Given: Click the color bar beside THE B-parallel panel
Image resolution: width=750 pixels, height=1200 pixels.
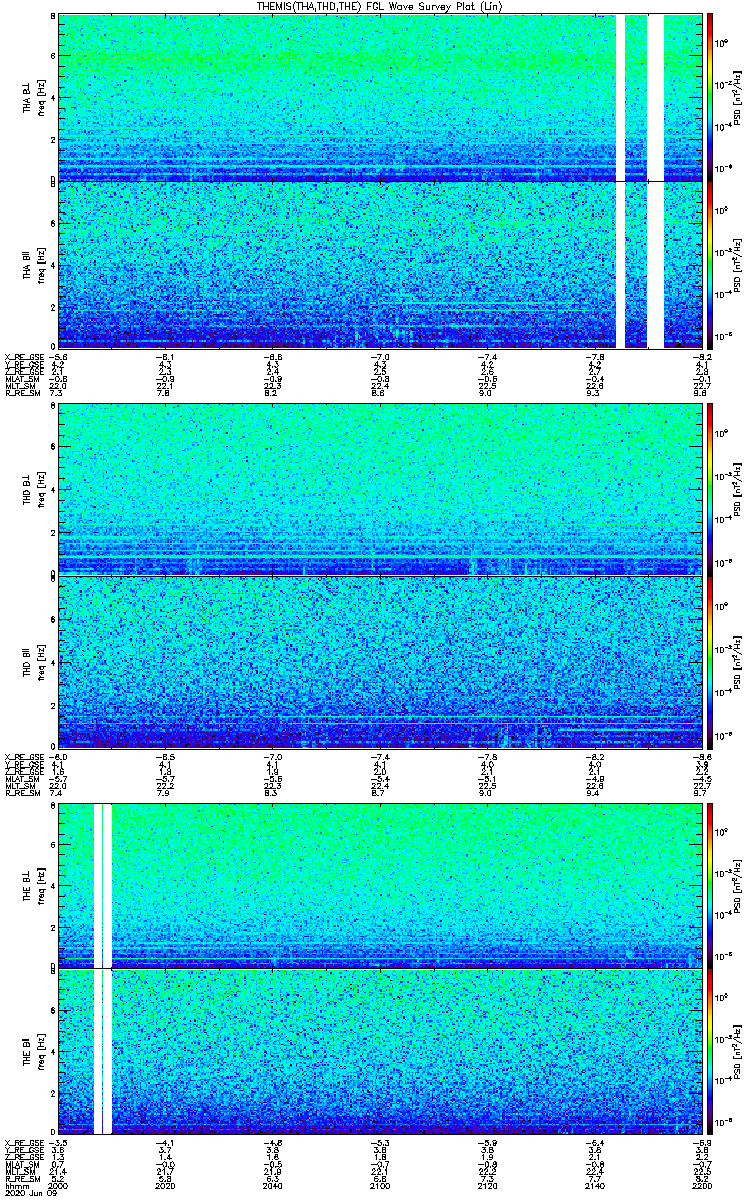Looking at the screenshot, I should (709, 1051).
